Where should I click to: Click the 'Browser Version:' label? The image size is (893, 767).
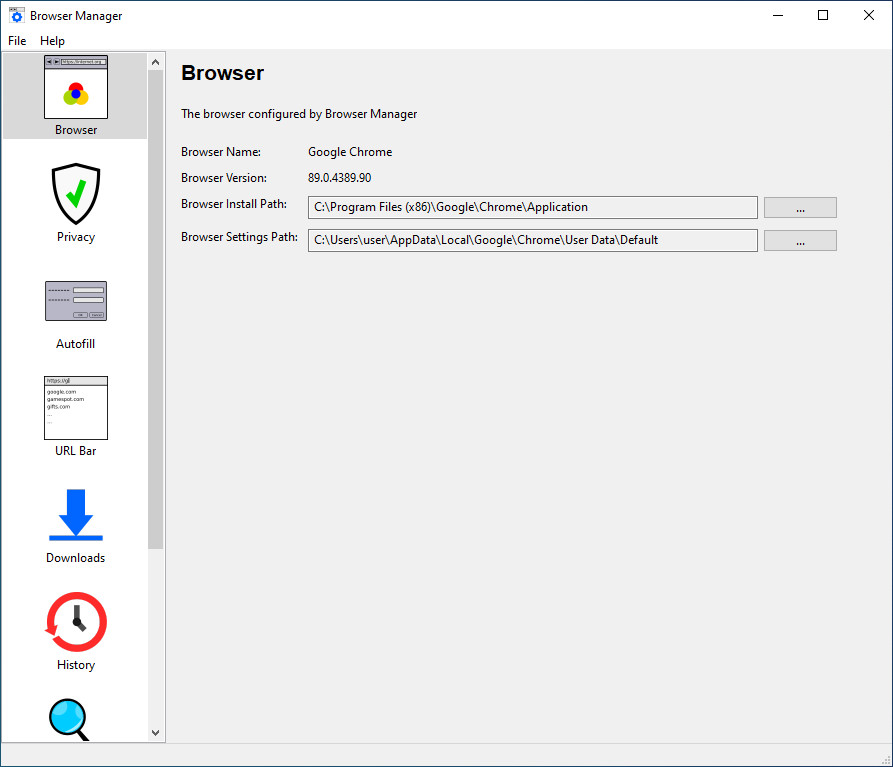224,178
